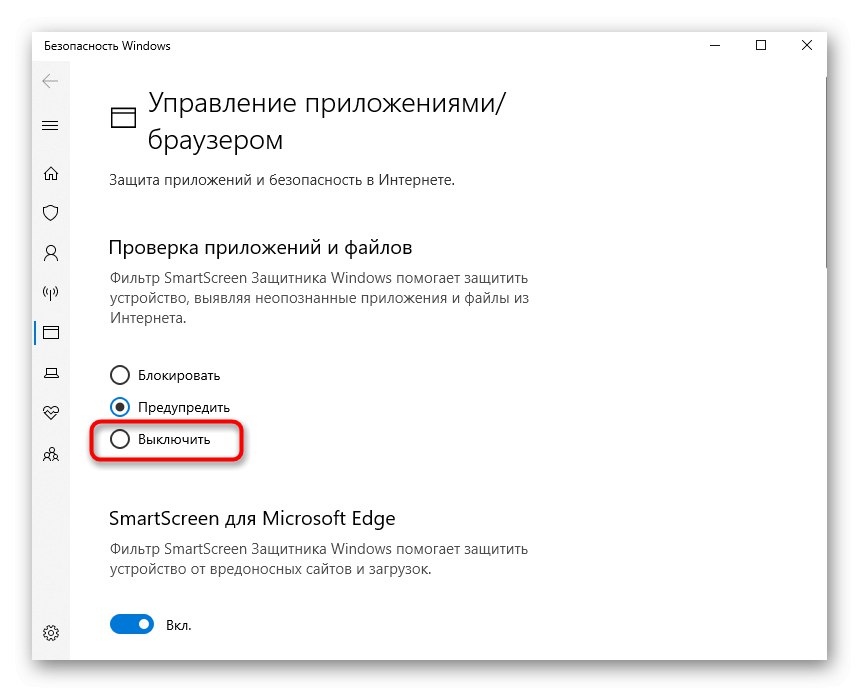The width and height of the screenshot is (859, 692).
Task: Minimize the Безопасность Windows window
Action: click(715, 45)
